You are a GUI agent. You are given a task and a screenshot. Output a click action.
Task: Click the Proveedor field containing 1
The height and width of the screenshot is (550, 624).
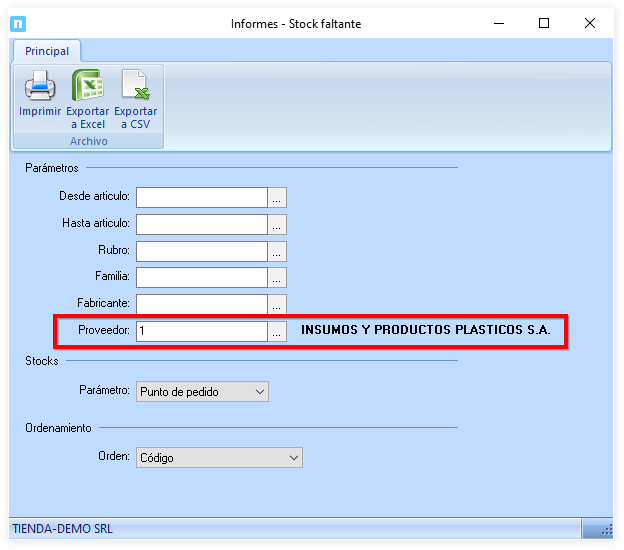coord(202,331)
